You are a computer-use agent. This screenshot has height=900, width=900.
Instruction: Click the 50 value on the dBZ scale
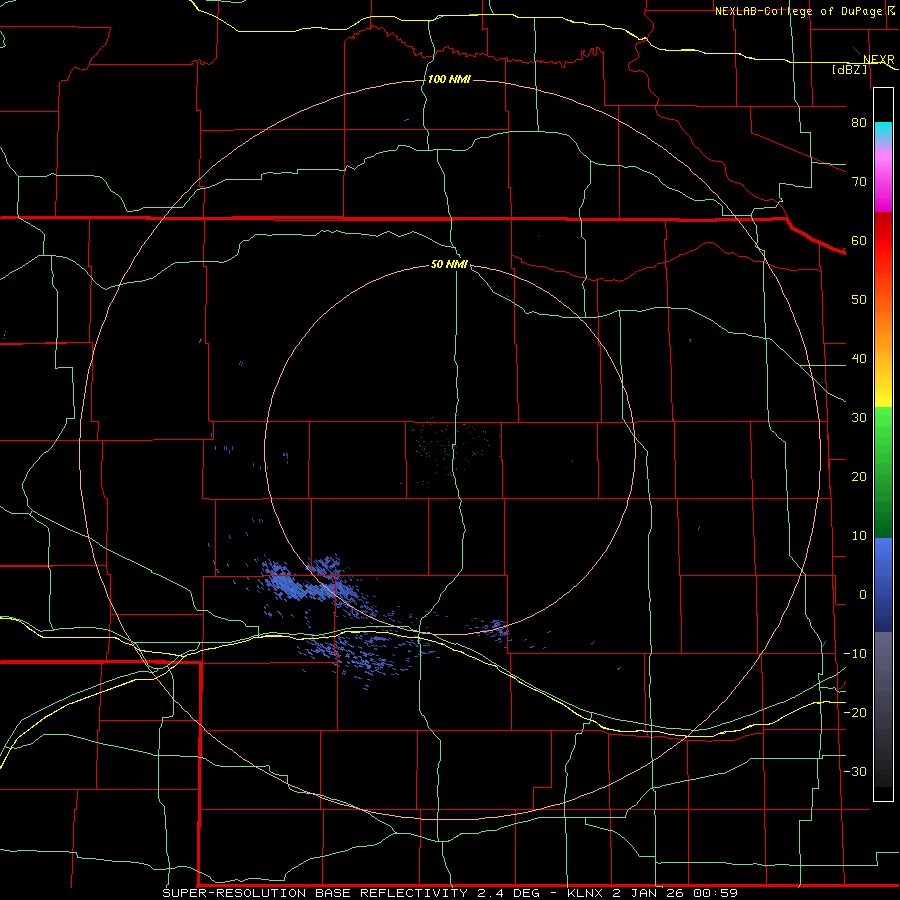(859, 300)
